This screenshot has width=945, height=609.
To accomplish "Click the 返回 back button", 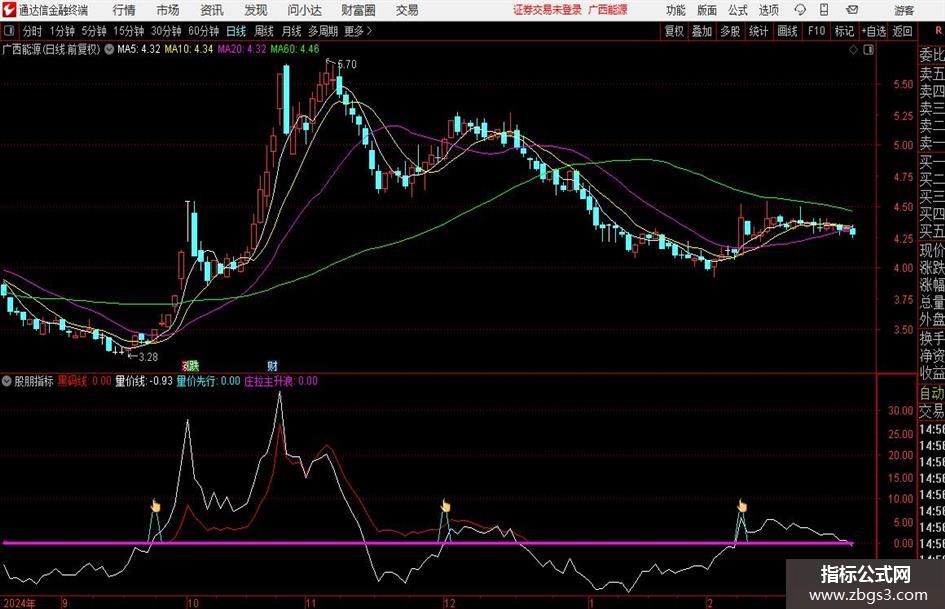I will (902, 31).
